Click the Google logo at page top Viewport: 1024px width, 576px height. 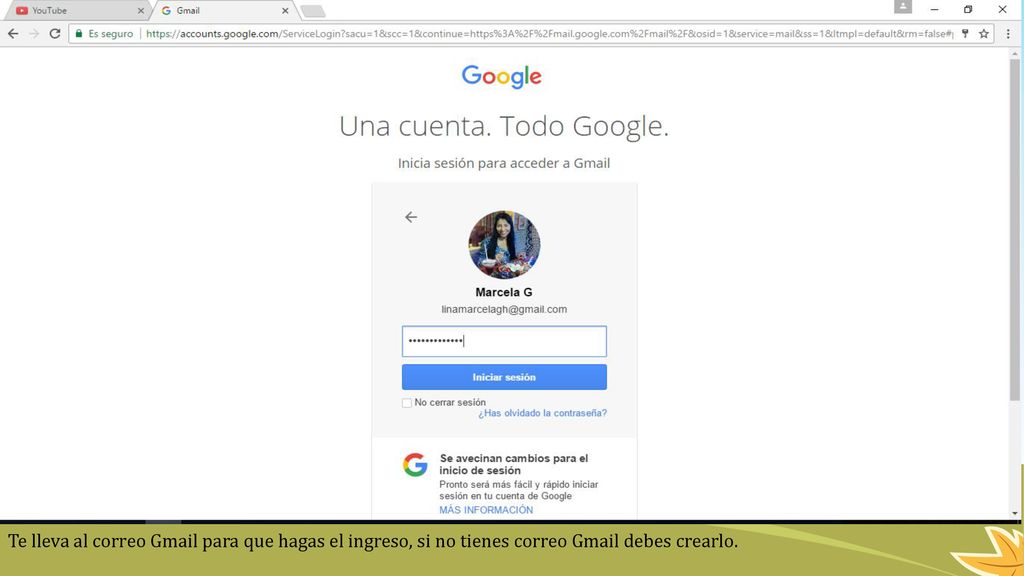tap(502, 76)
